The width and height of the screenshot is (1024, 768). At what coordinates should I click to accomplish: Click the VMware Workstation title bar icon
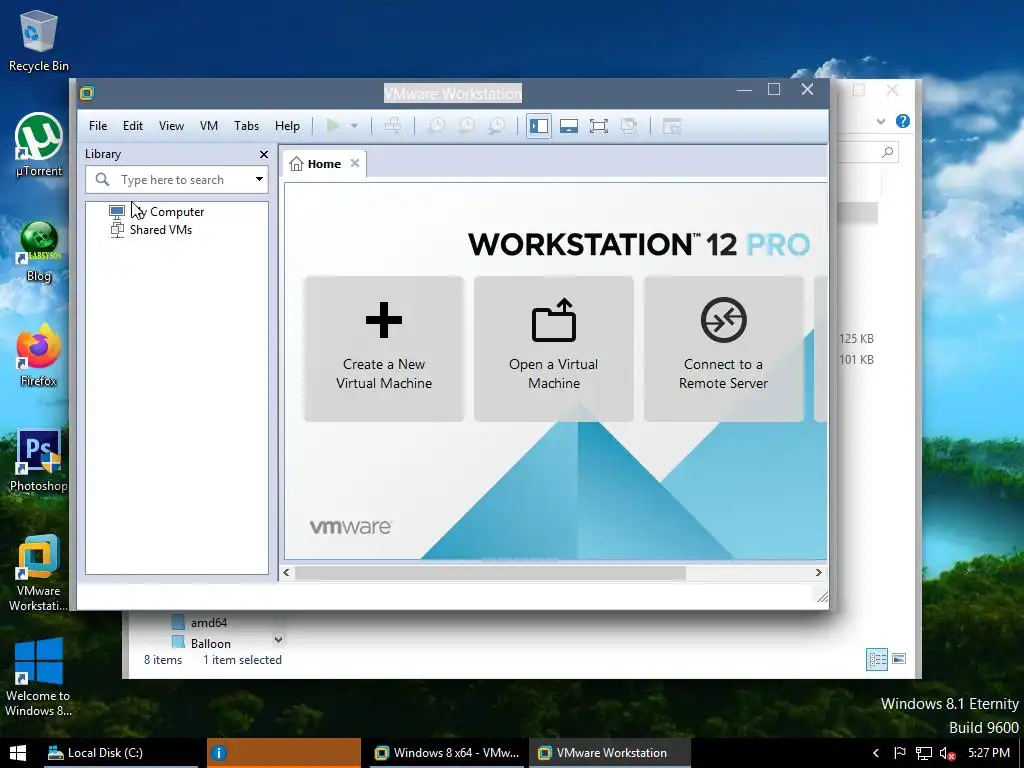coord(87,93)
